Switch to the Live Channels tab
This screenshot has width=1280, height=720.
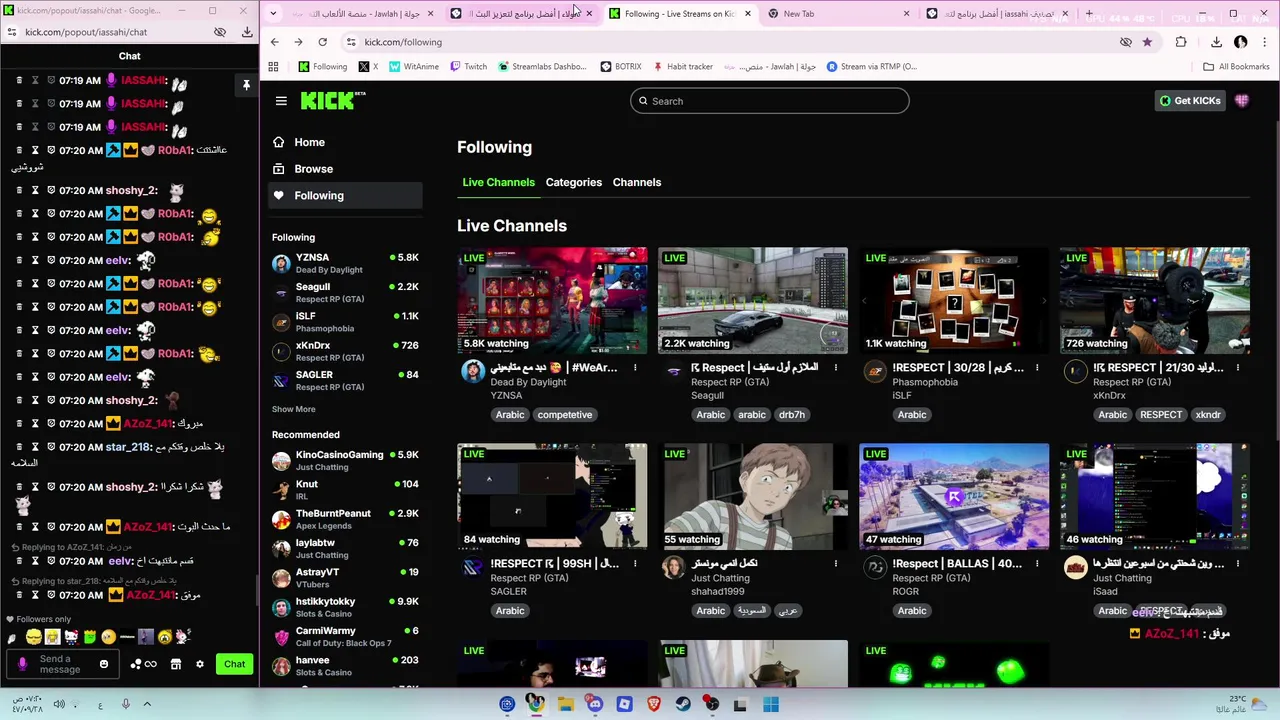[498, 182]
